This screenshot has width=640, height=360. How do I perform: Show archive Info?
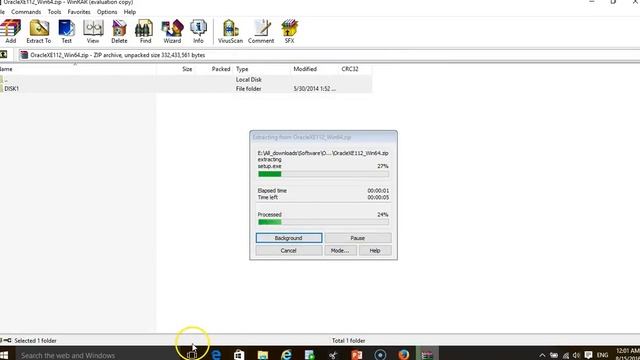coord(198,31)
